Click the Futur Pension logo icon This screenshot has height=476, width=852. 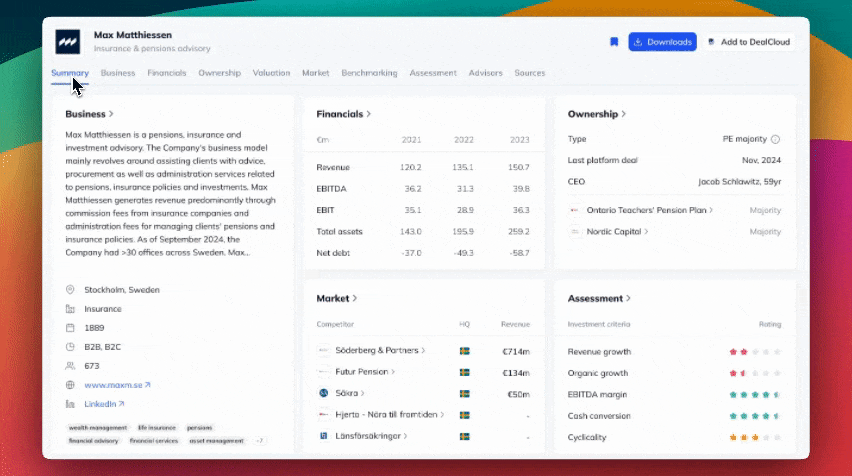click(x=324, y=372)
